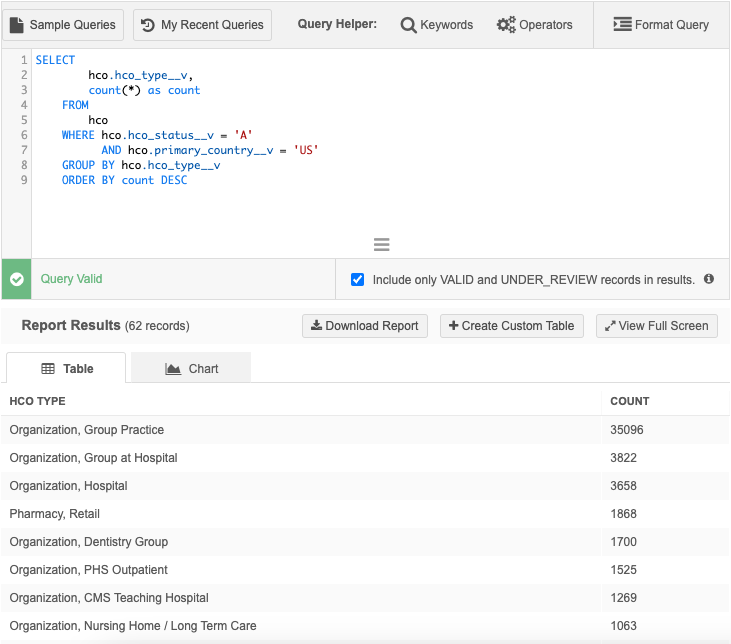
Task: Grab the query editor resize handle
Action: (x=381, y=245)
